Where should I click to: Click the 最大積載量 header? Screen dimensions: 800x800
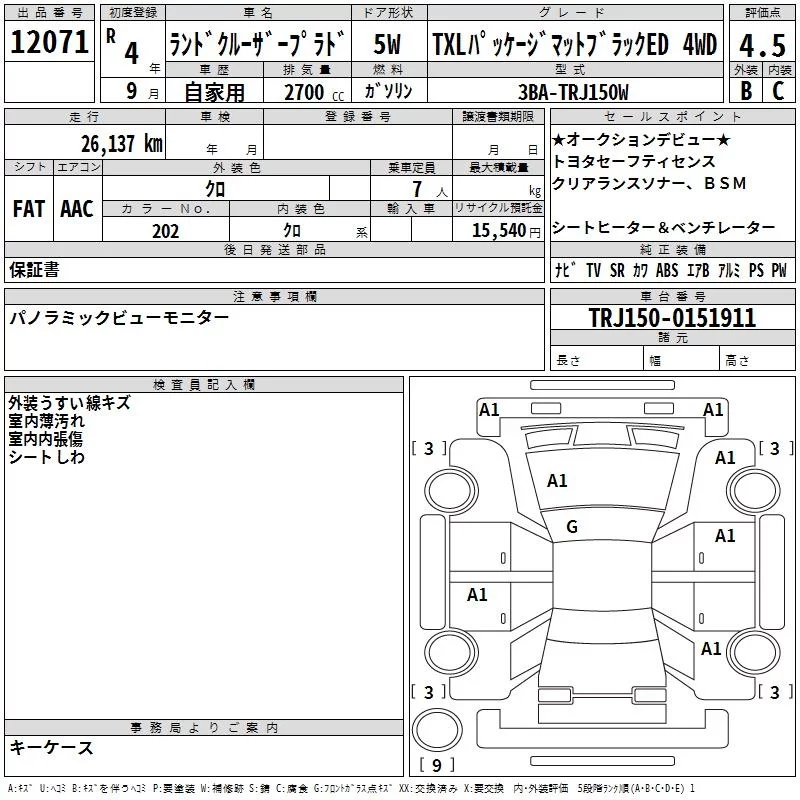point(498,167)
